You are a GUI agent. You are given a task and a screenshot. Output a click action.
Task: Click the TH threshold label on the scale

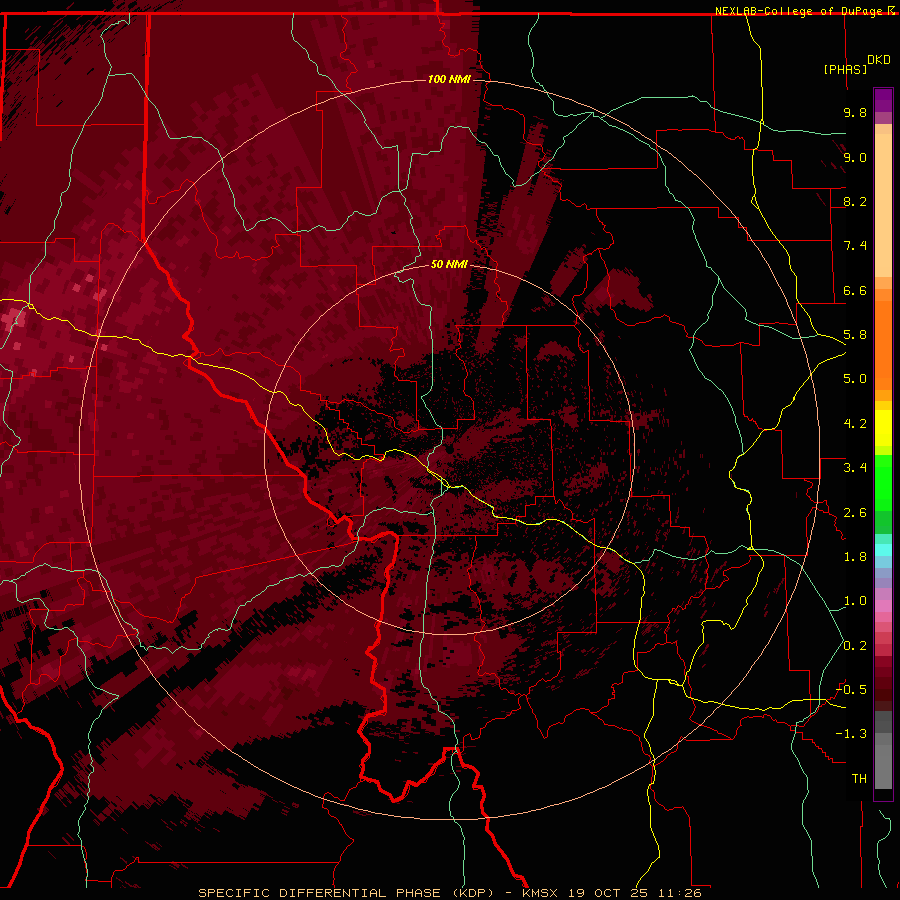tap(859, 779)
